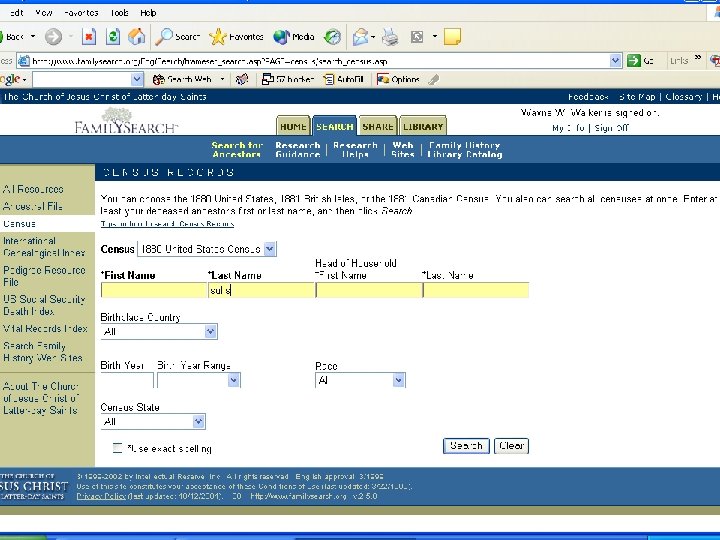
Task: Click the Mail envelope icon
Action: (360, 37)
